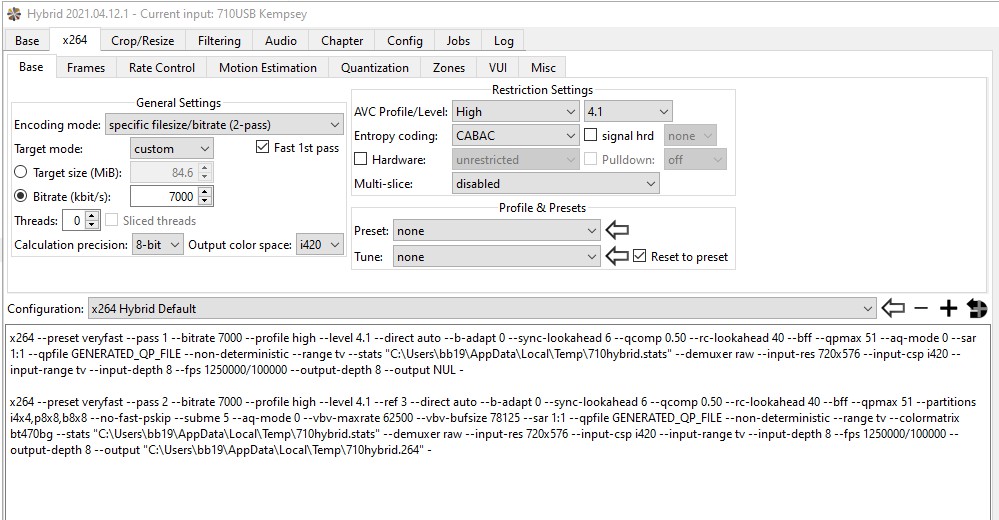Open the Multi-slice disabled dropdown
The width and height of the screenshot is (999, 520).
click(x=556, y=184)
